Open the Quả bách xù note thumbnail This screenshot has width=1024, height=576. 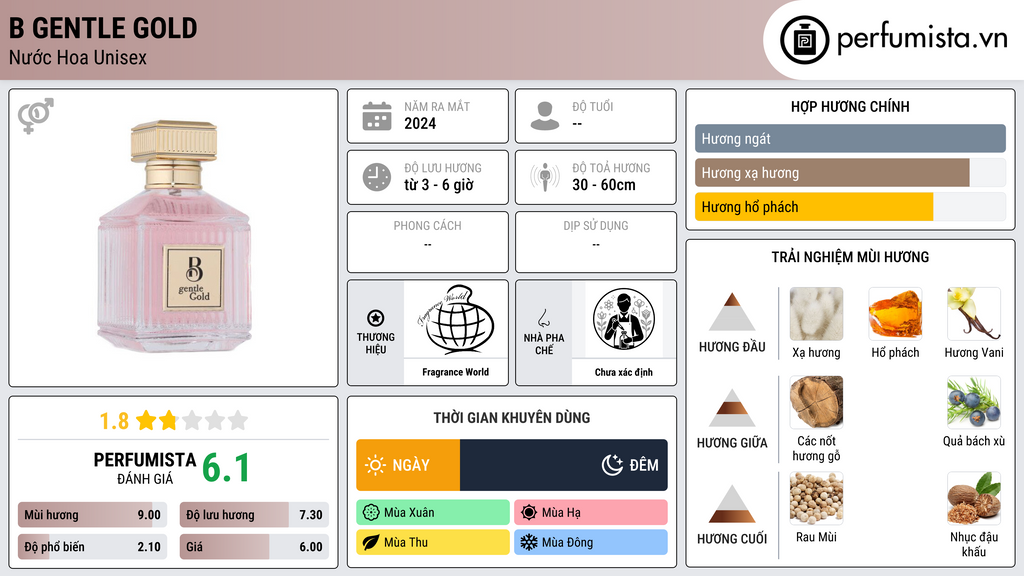(974, 402)
